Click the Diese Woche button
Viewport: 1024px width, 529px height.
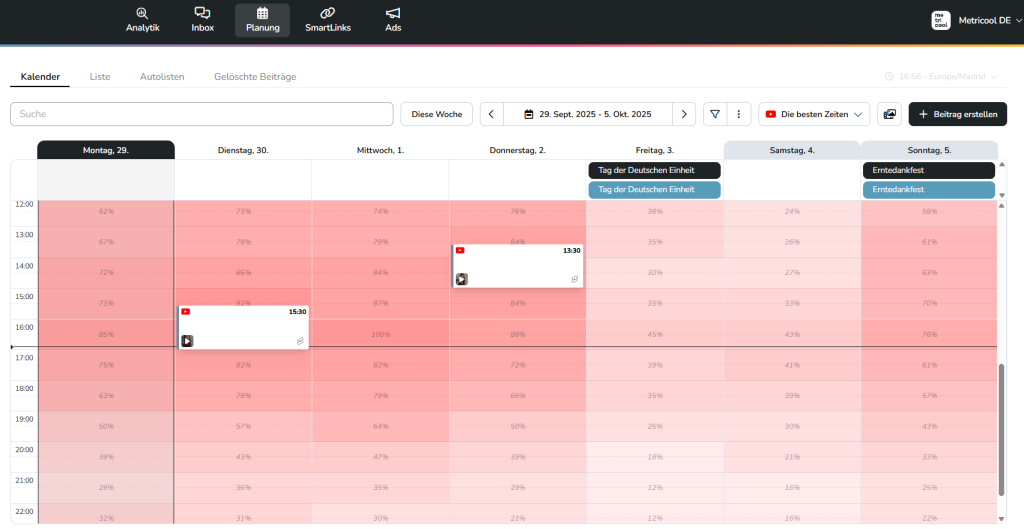pos(436,114)
